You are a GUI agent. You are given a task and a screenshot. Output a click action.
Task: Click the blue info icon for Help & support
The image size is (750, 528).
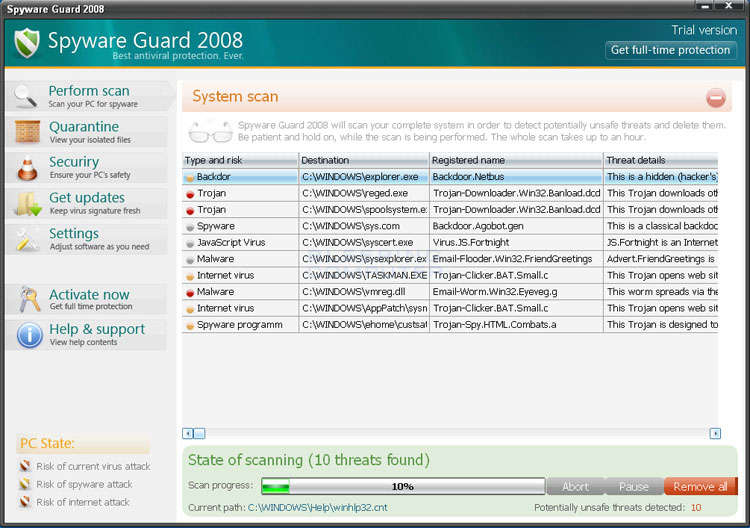coord(30,335)
